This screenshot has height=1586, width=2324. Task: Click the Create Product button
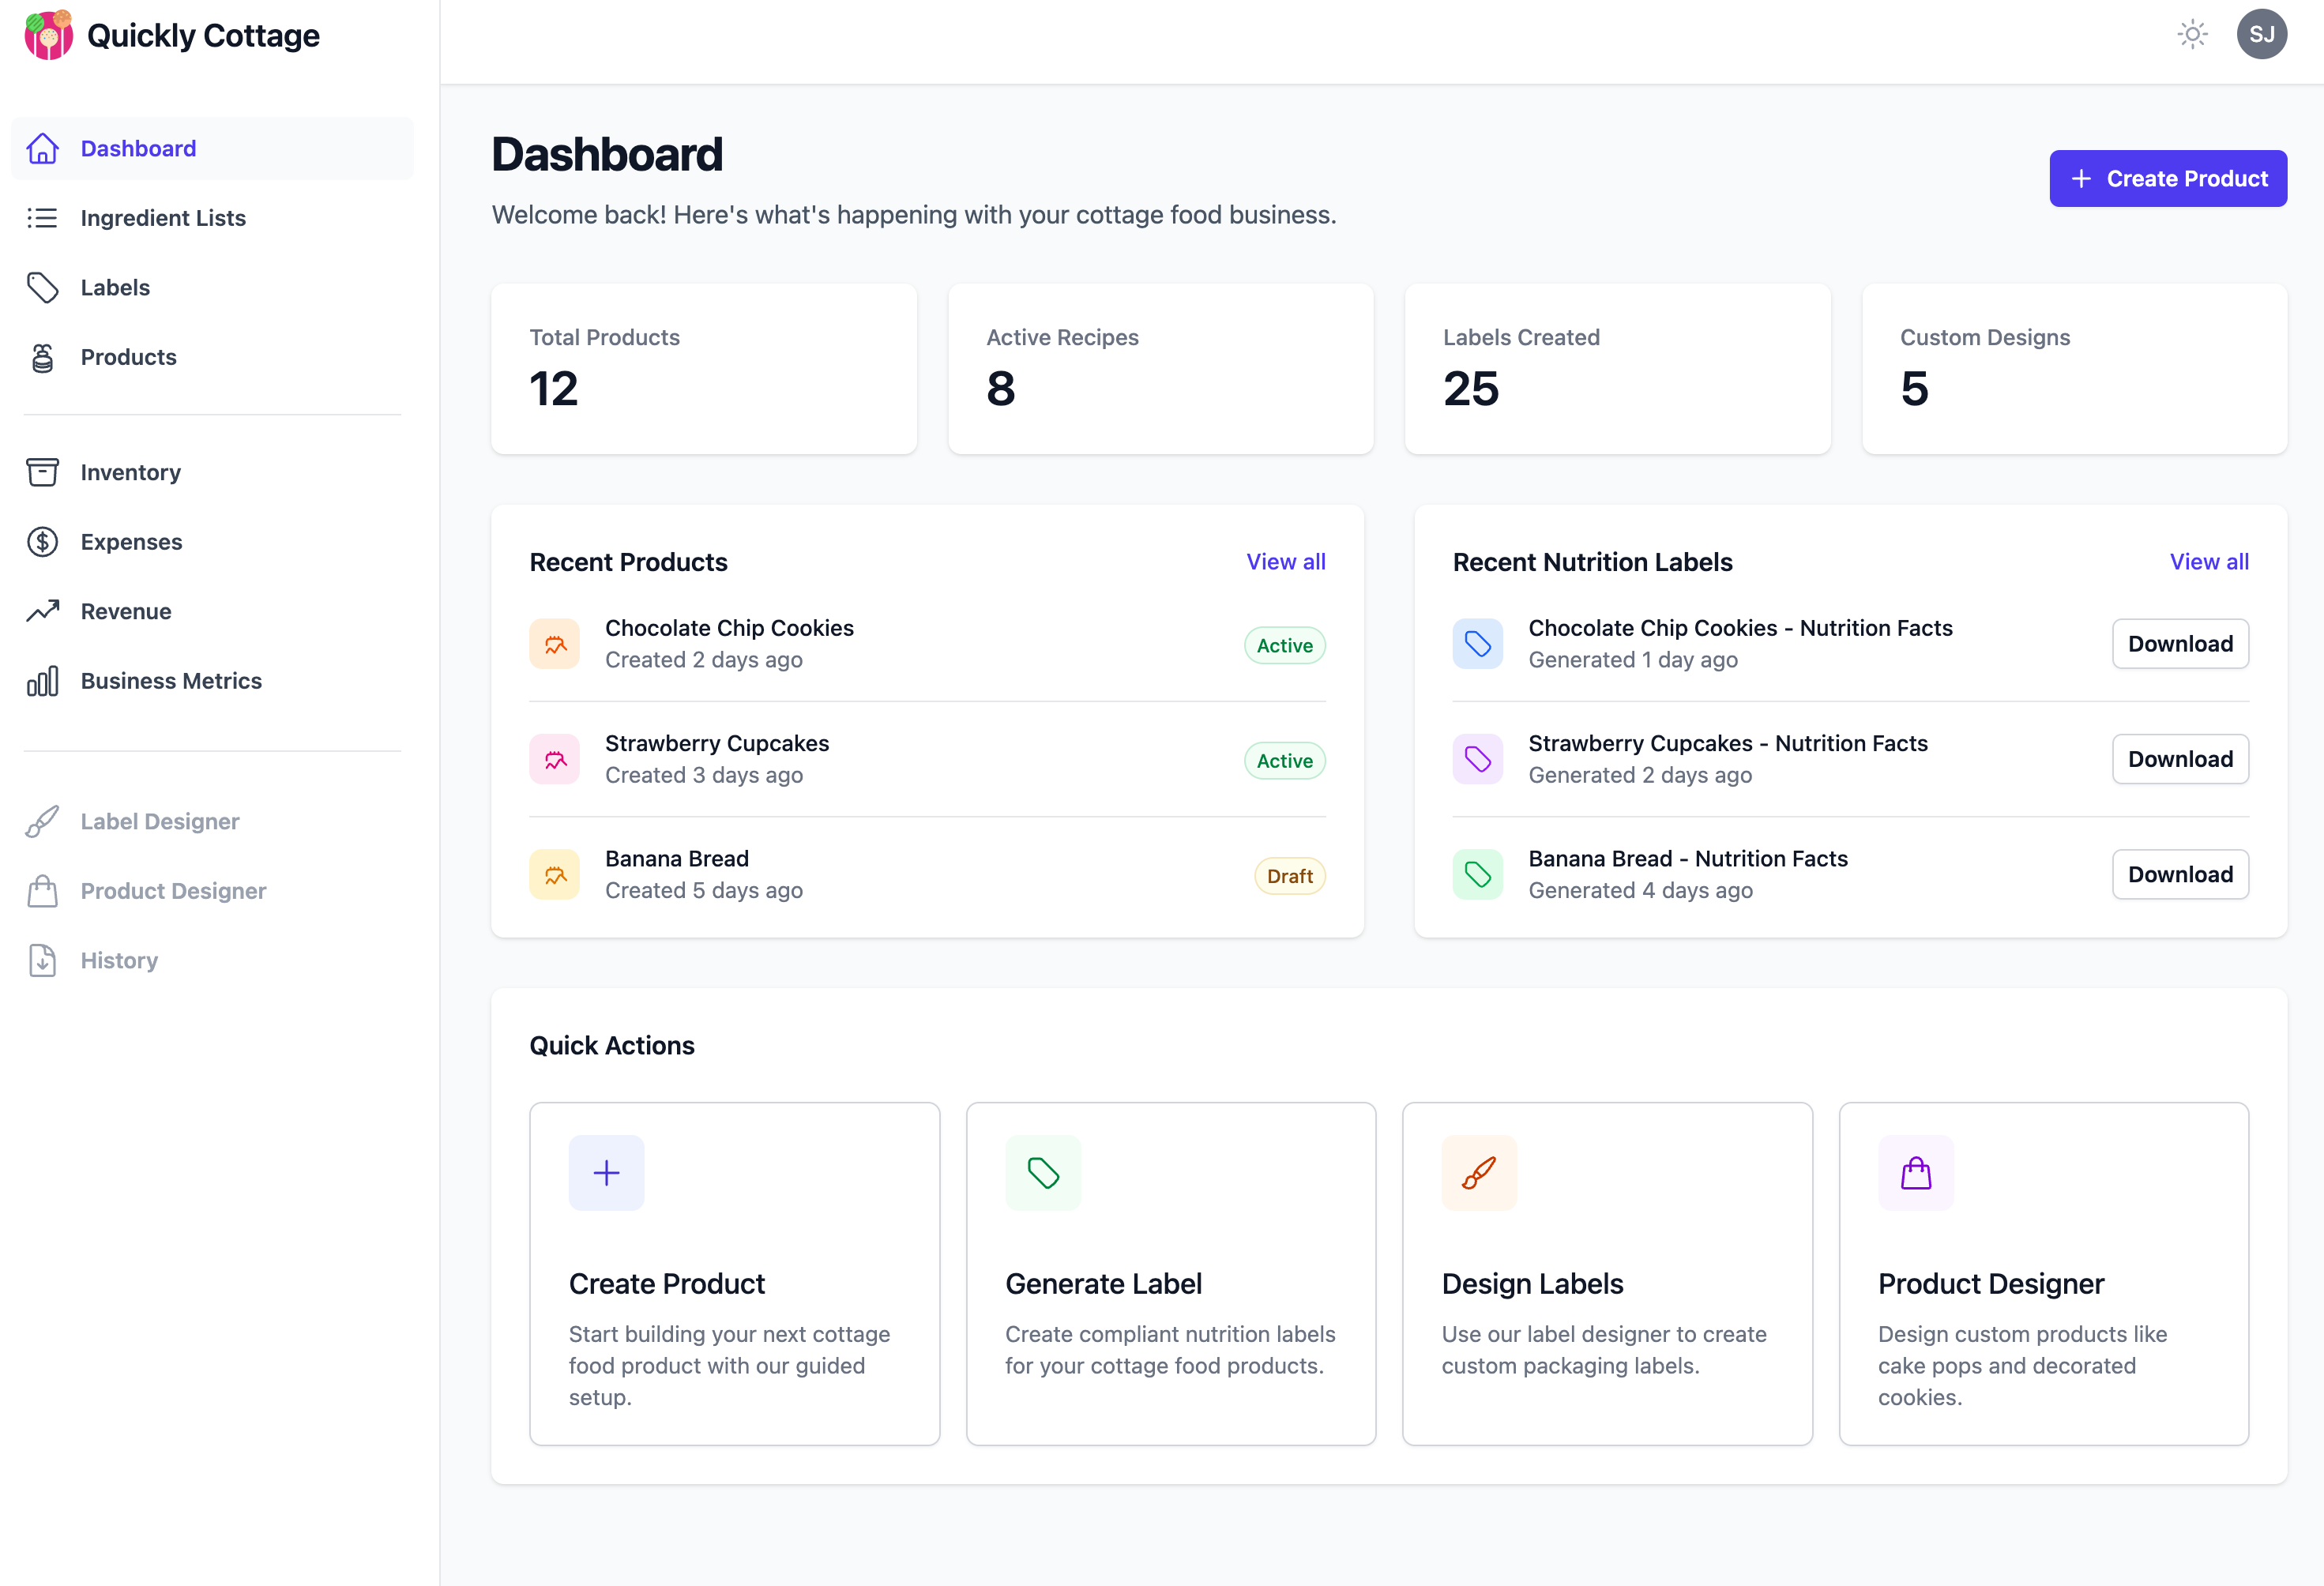2167,178
